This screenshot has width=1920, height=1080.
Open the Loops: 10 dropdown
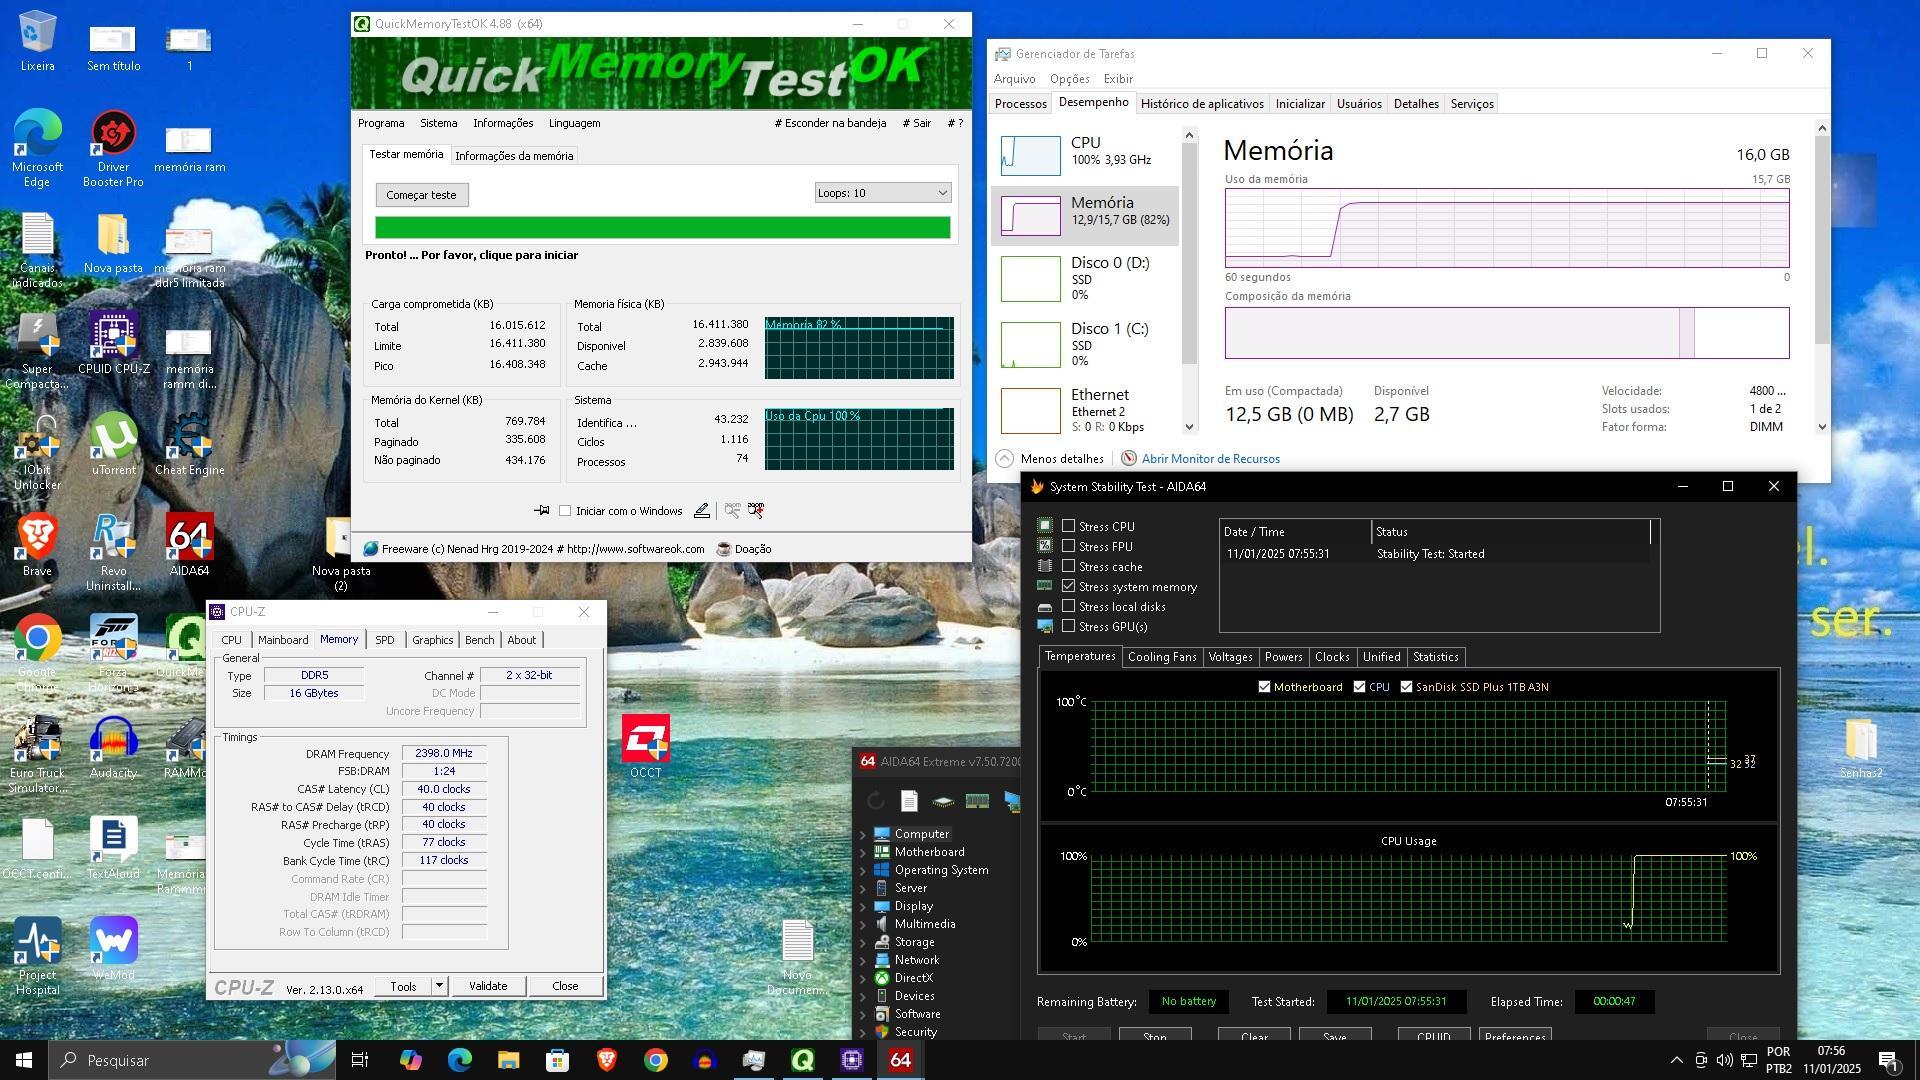pos(882,193)
